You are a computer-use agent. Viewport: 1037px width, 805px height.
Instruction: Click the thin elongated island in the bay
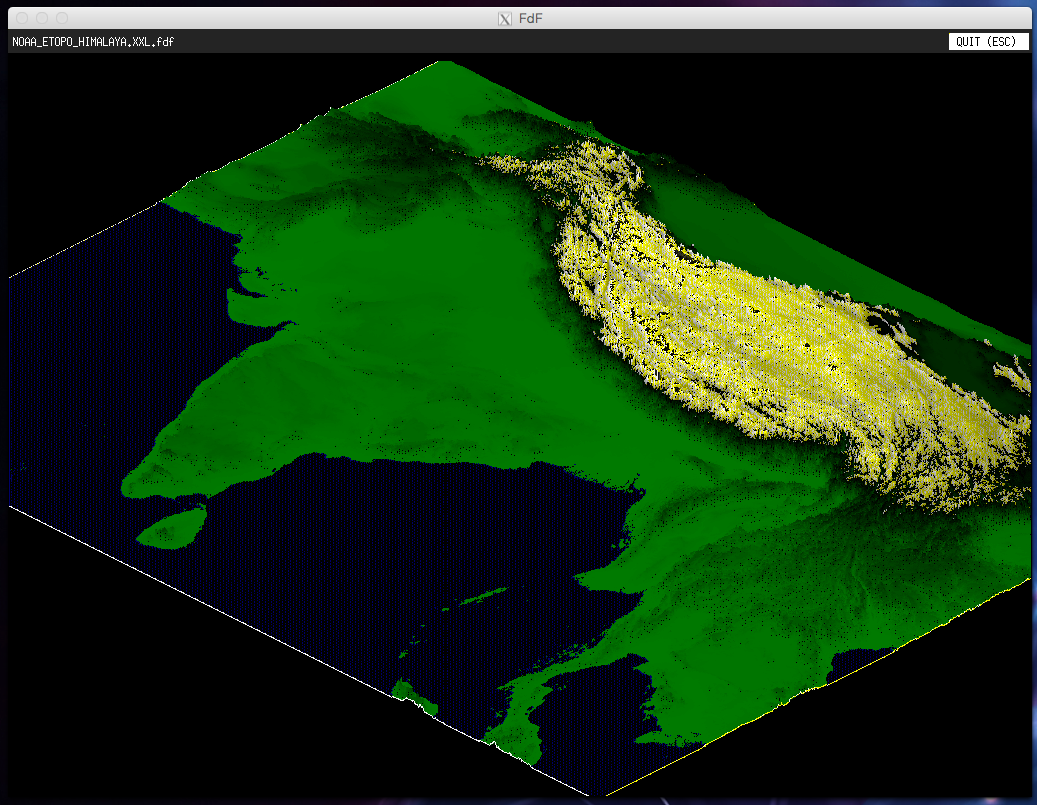click(x=483, y=596)
